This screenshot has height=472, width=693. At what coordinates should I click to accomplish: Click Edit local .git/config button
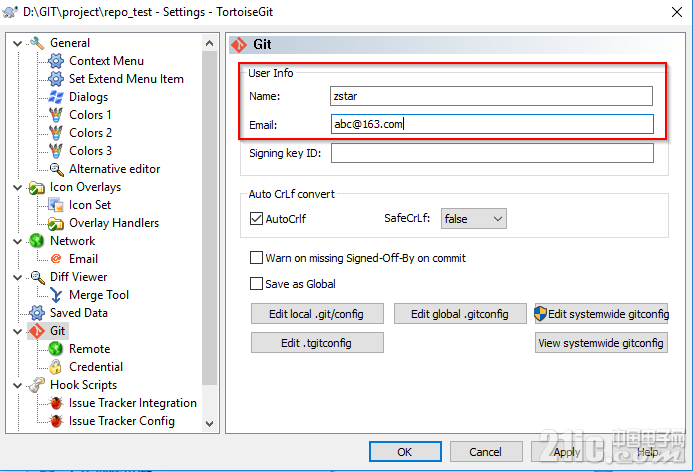(317, 314)
